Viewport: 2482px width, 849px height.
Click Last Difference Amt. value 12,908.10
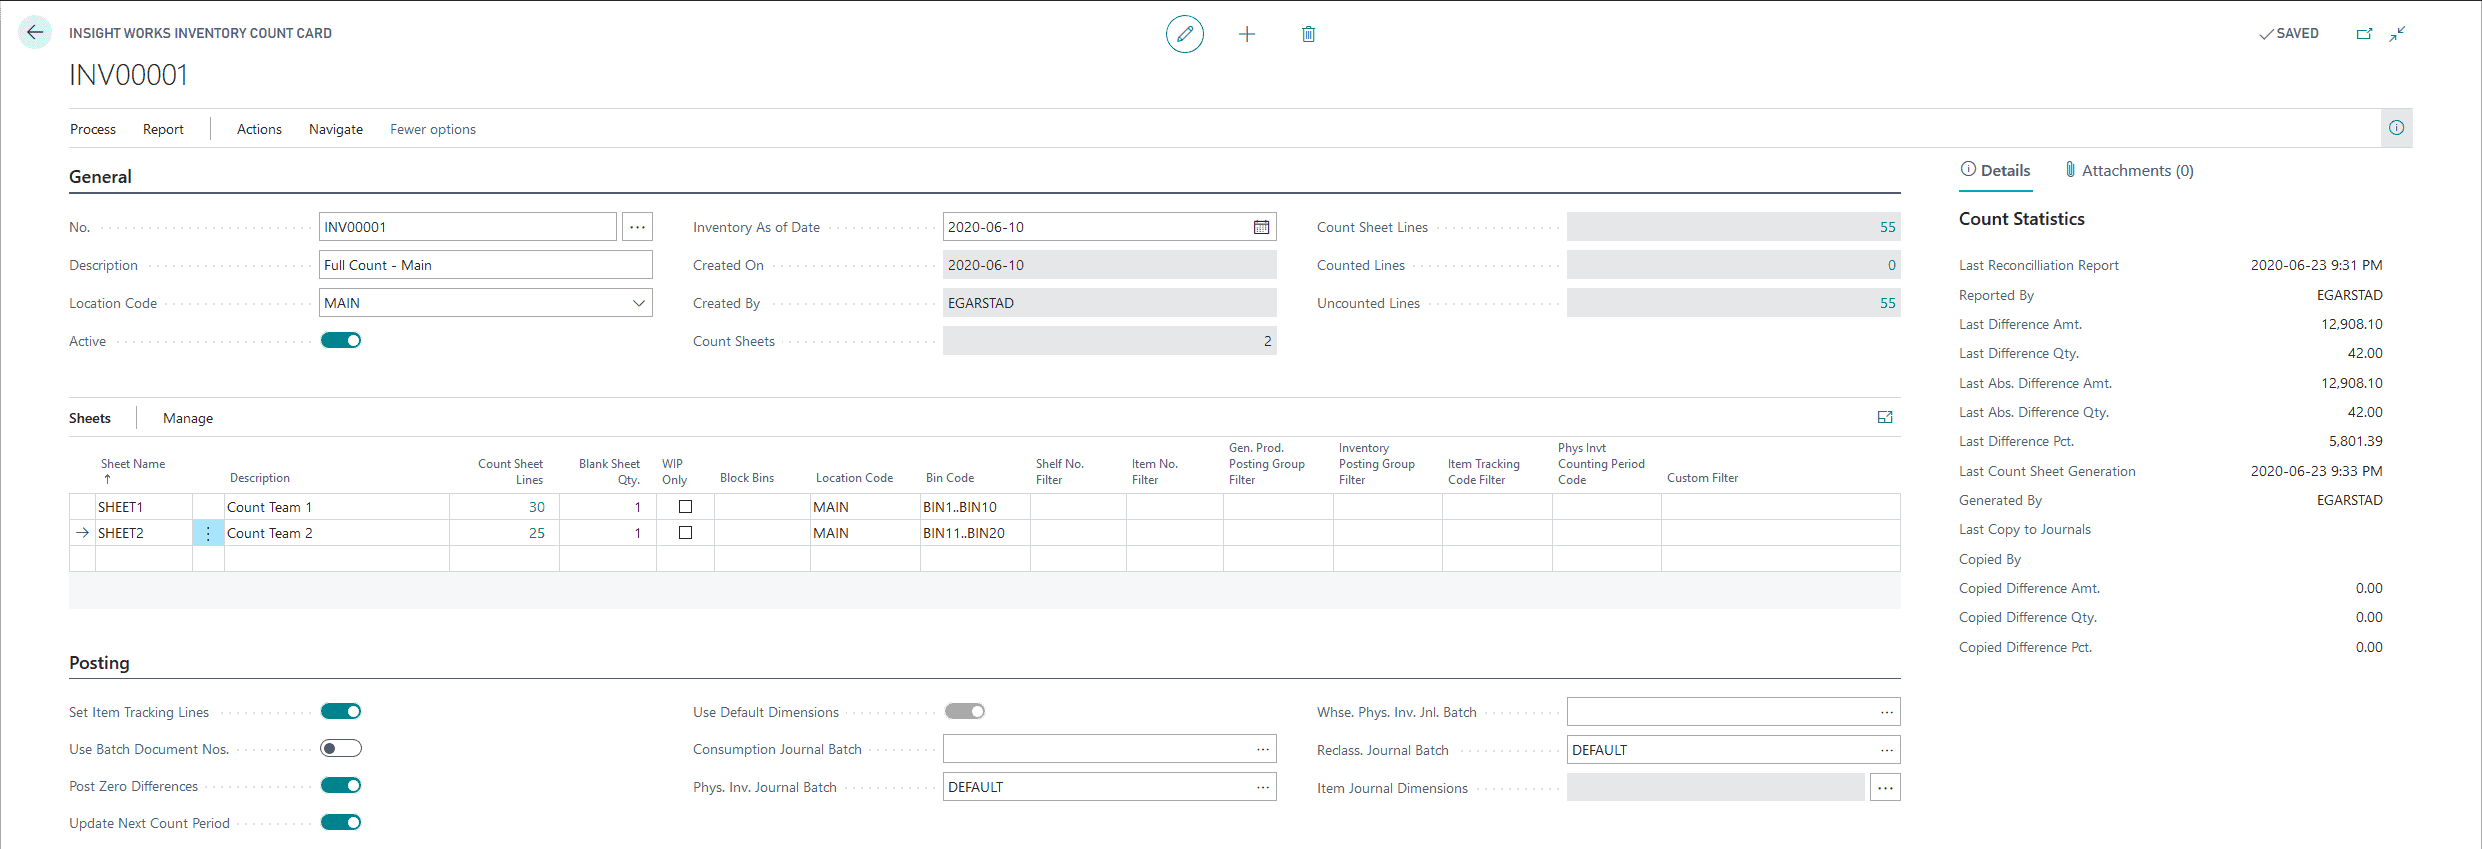[x=2351, y=324]
